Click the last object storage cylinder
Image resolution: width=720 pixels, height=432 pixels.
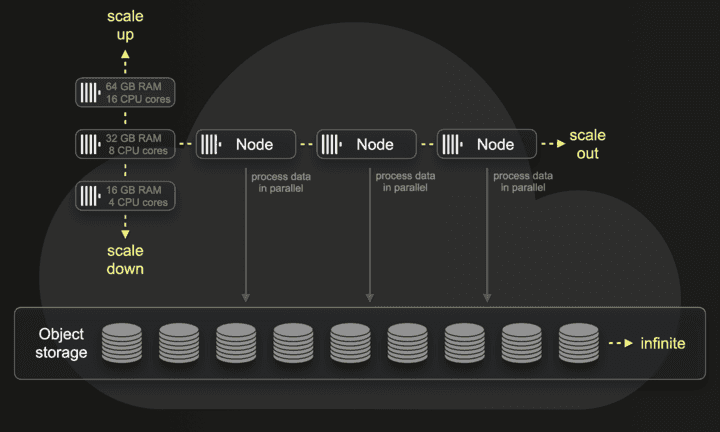[x=579, y=343]
